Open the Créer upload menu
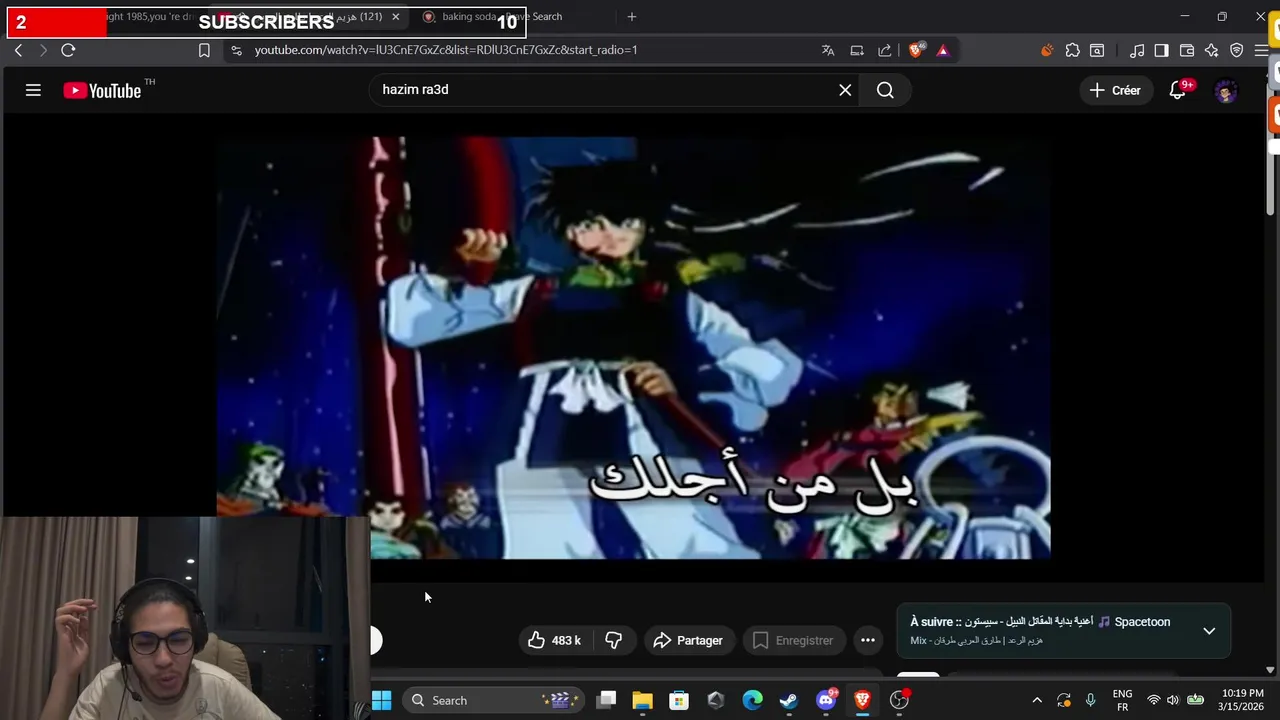The width and height of the screenshot is (1280, 720). click(x=1115, y=90)
